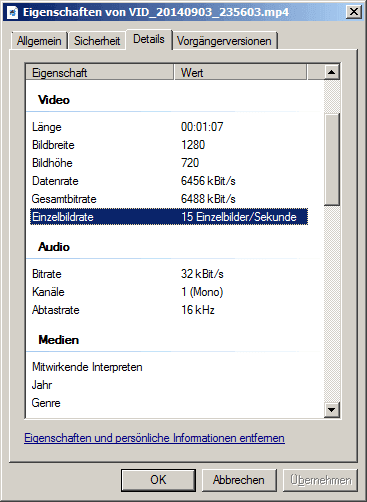Select the Genre property row
The height and width of the screenshot is (502, 367).
point(169,403)
